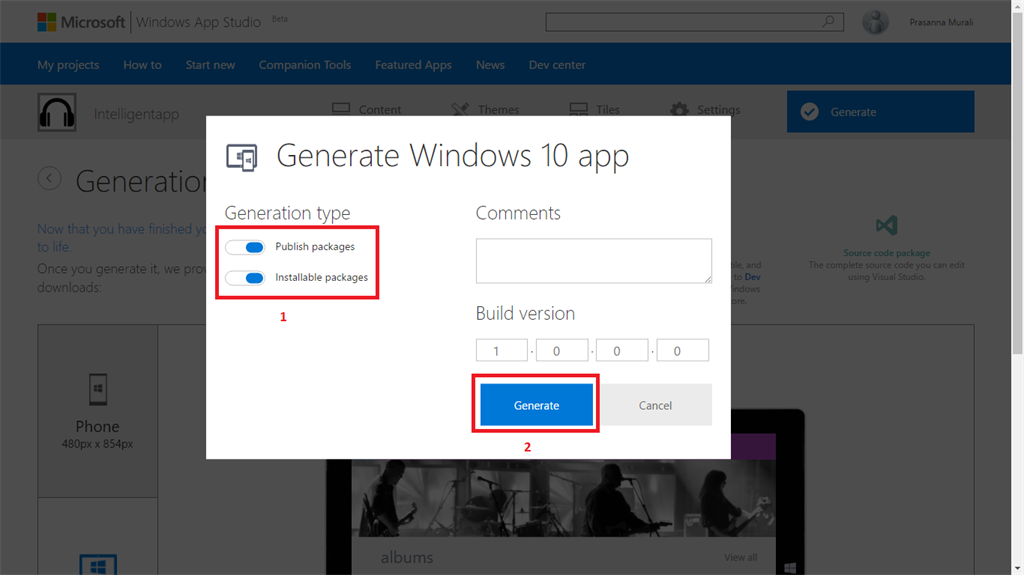Click the Dev link text
Viewport: 1024px width, 575px height.
click(x=752, y=277)
